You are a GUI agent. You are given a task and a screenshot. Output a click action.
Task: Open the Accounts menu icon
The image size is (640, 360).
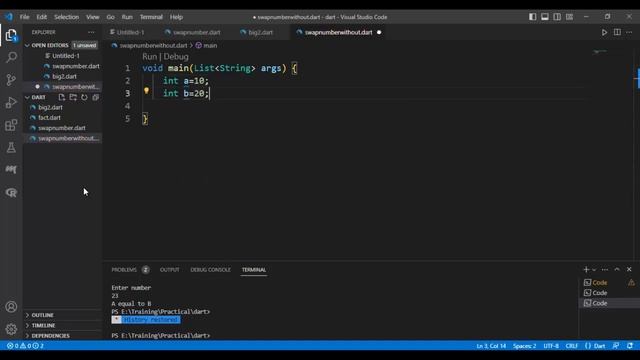[x=11, y=307]
